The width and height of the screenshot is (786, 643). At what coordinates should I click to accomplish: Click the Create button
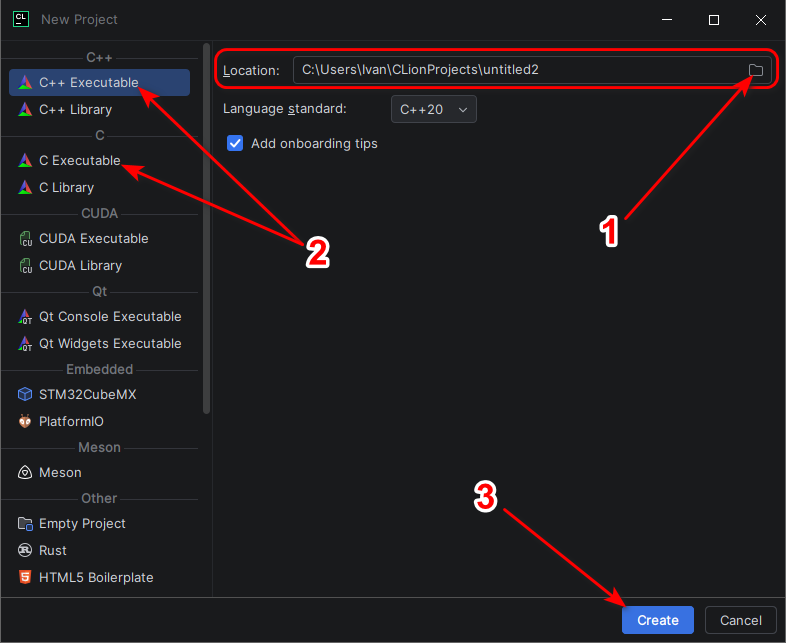coord(658,620)
